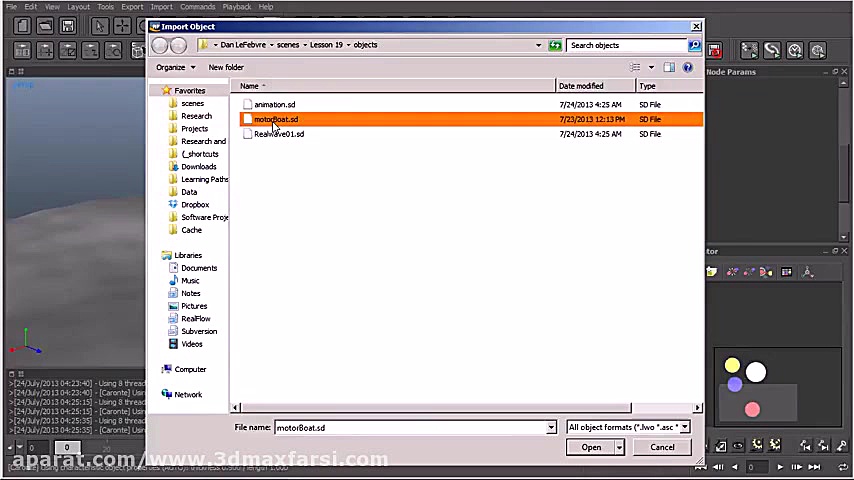The width and height of the screenshot is (854, 480).
Task: Jump to last frame button
Action: point(814,467)
